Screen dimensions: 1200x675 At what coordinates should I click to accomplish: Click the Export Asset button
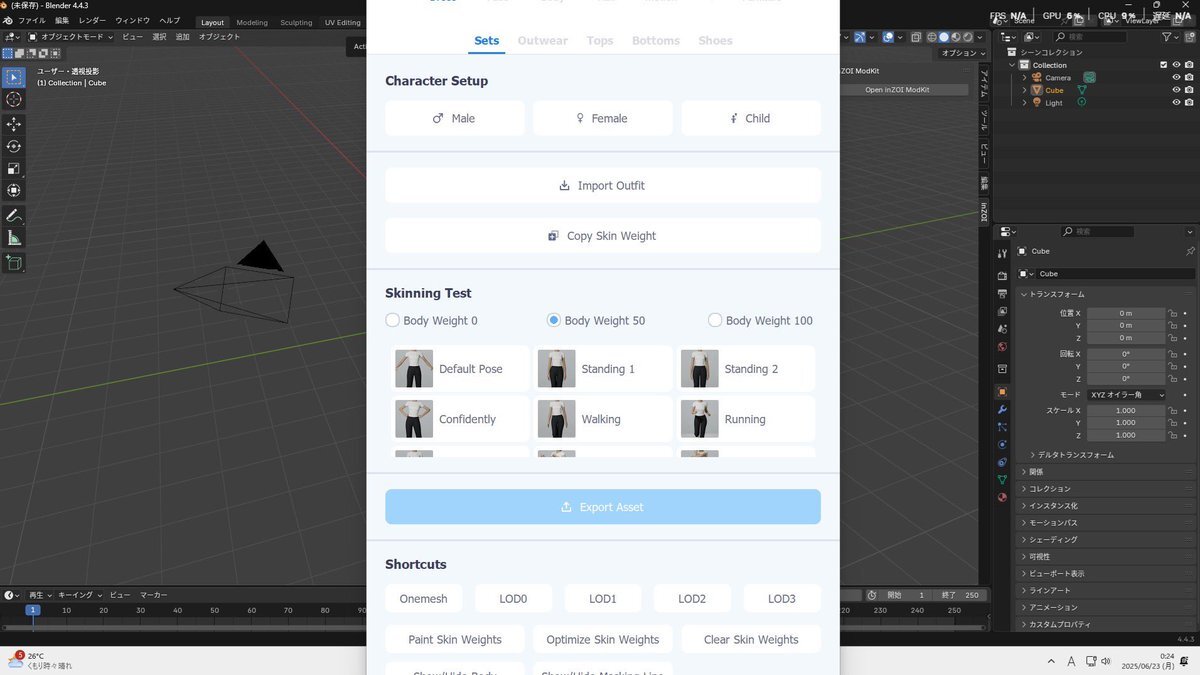coord(603,507)
